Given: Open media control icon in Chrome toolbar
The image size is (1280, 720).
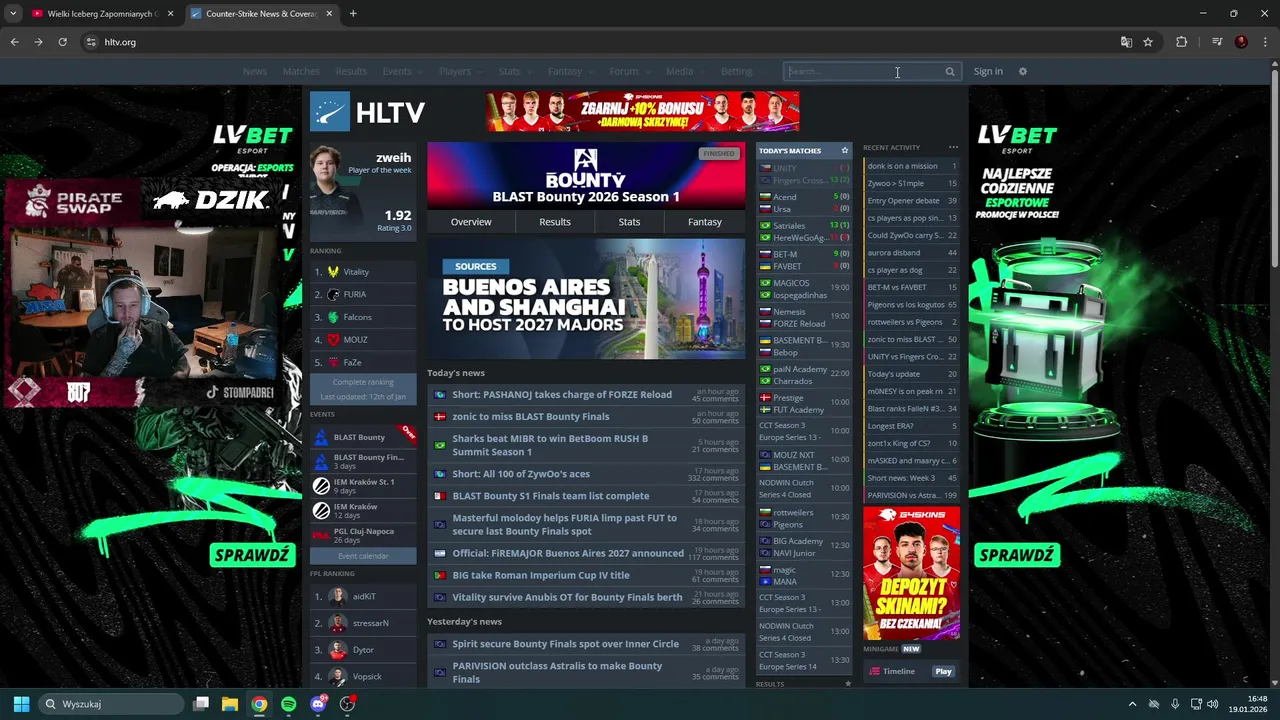Looking at the screenshot, I should [1217, 42].
